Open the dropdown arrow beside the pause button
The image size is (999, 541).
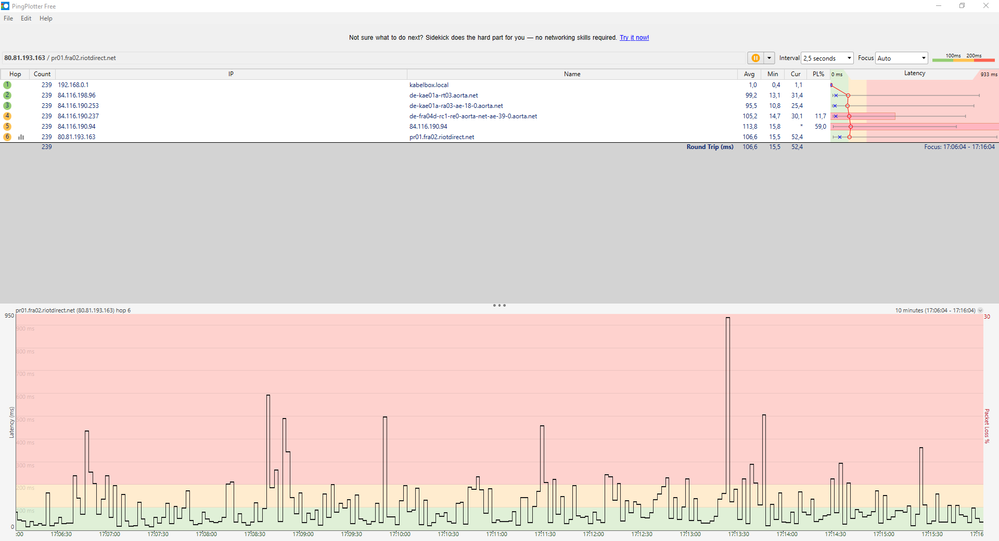pos(769,58)
